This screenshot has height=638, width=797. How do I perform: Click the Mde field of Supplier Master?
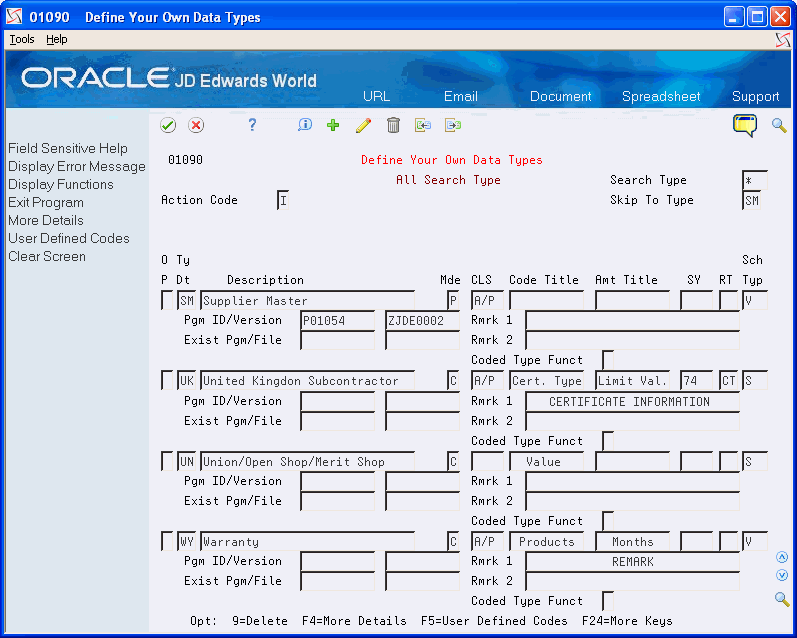(x=453, y=300)
